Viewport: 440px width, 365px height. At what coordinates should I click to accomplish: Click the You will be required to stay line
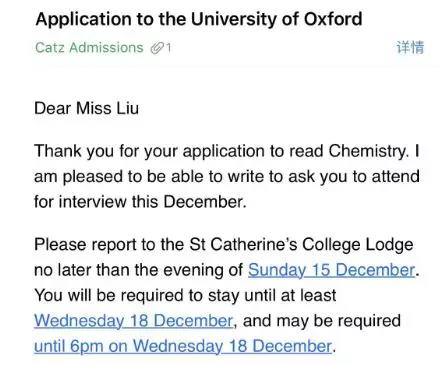click(x=185, y=295)
